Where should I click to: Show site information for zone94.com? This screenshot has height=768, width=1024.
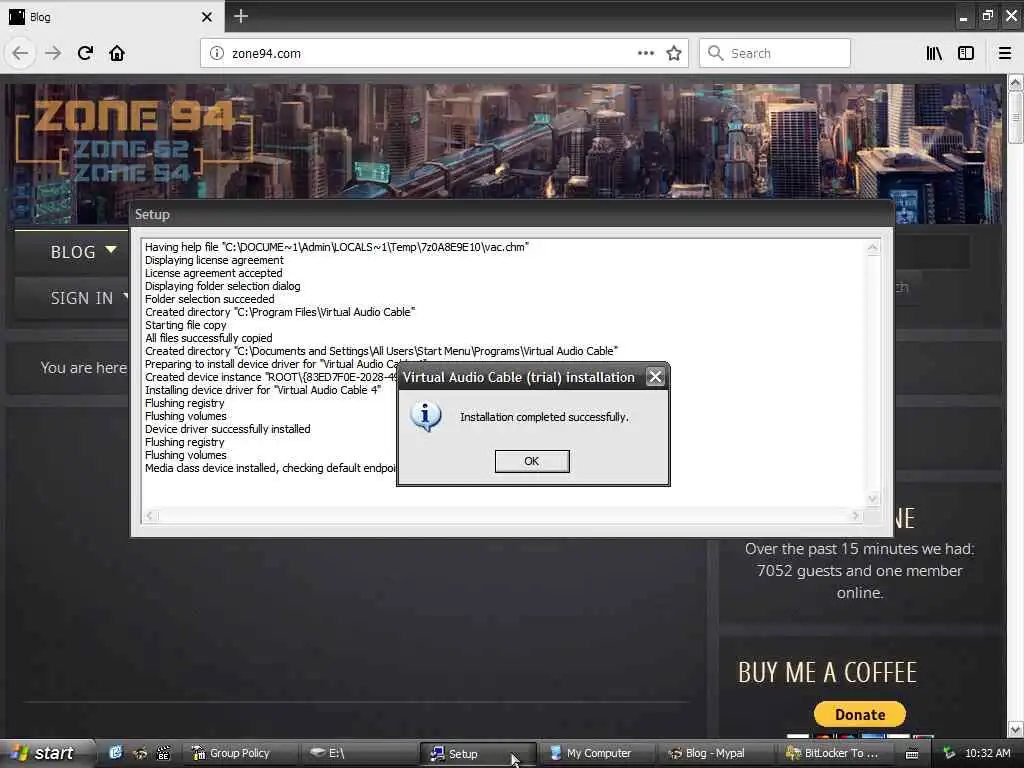pyautogui.click(x=217, y=53)
